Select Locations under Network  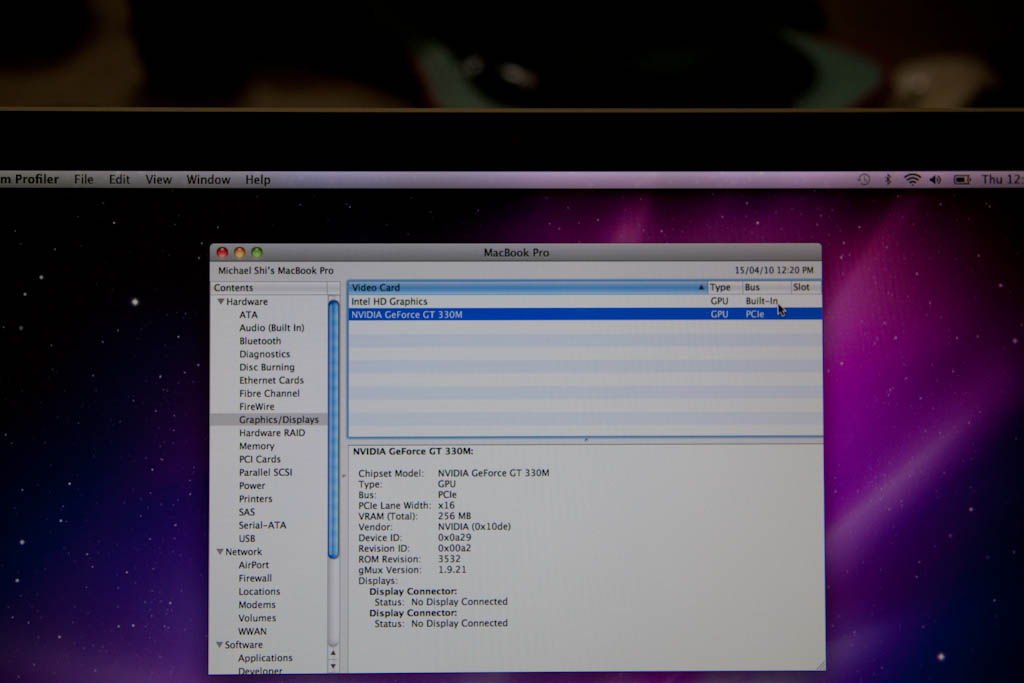pyautogui.click(x=259, y=592)
